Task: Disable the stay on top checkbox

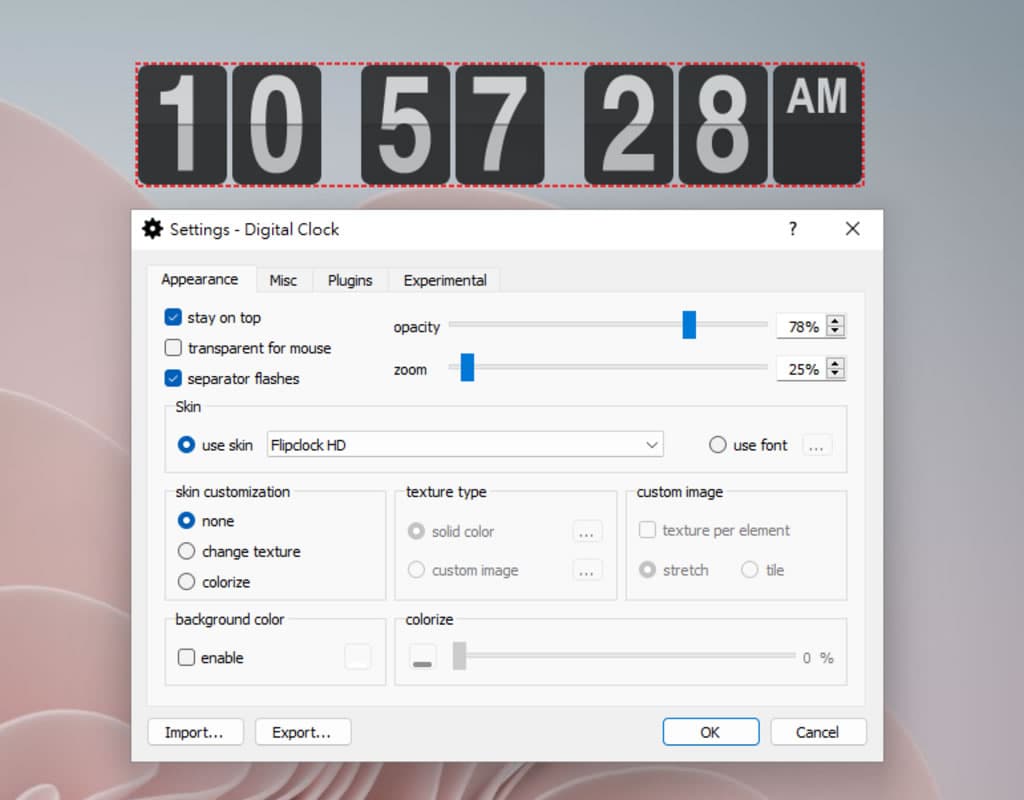Action: tap(173, 318)
